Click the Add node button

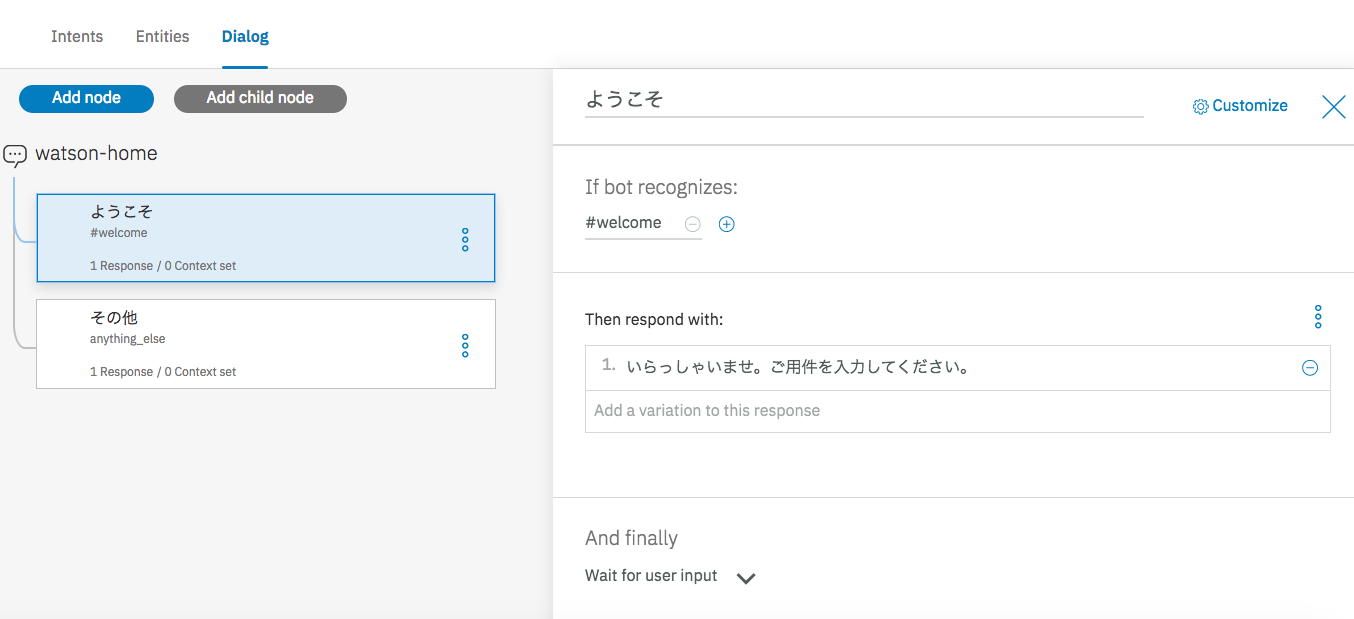point(86,98)
